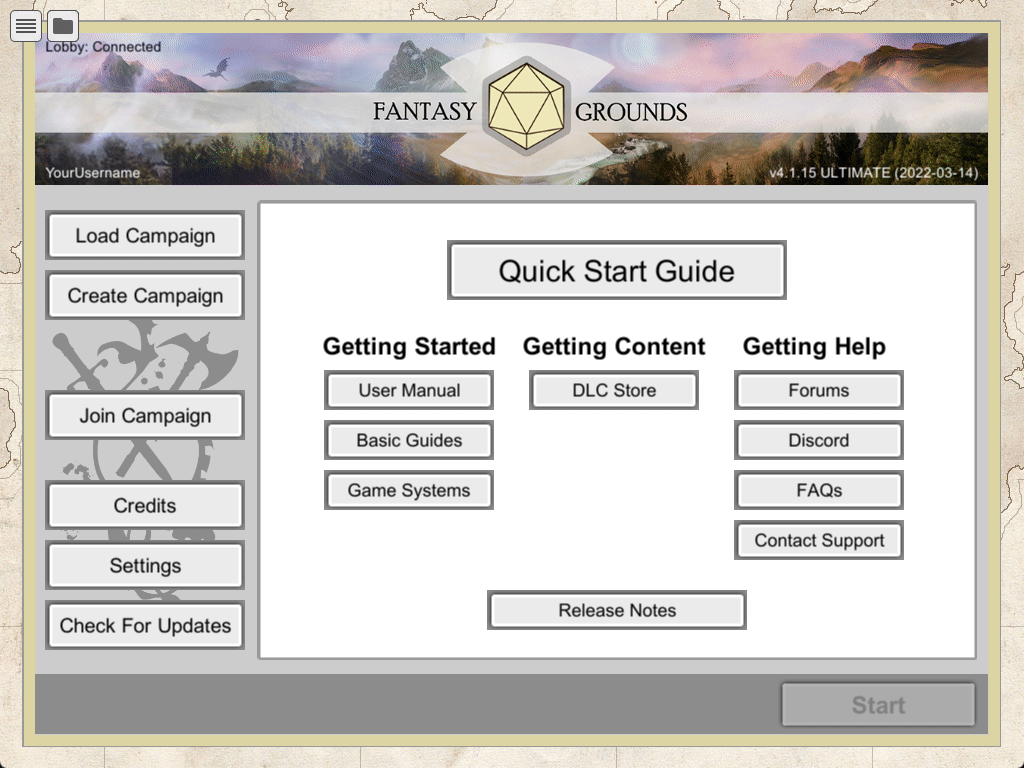Click the Start button
The image size is (1024, 768).
(x=878, y=705)
